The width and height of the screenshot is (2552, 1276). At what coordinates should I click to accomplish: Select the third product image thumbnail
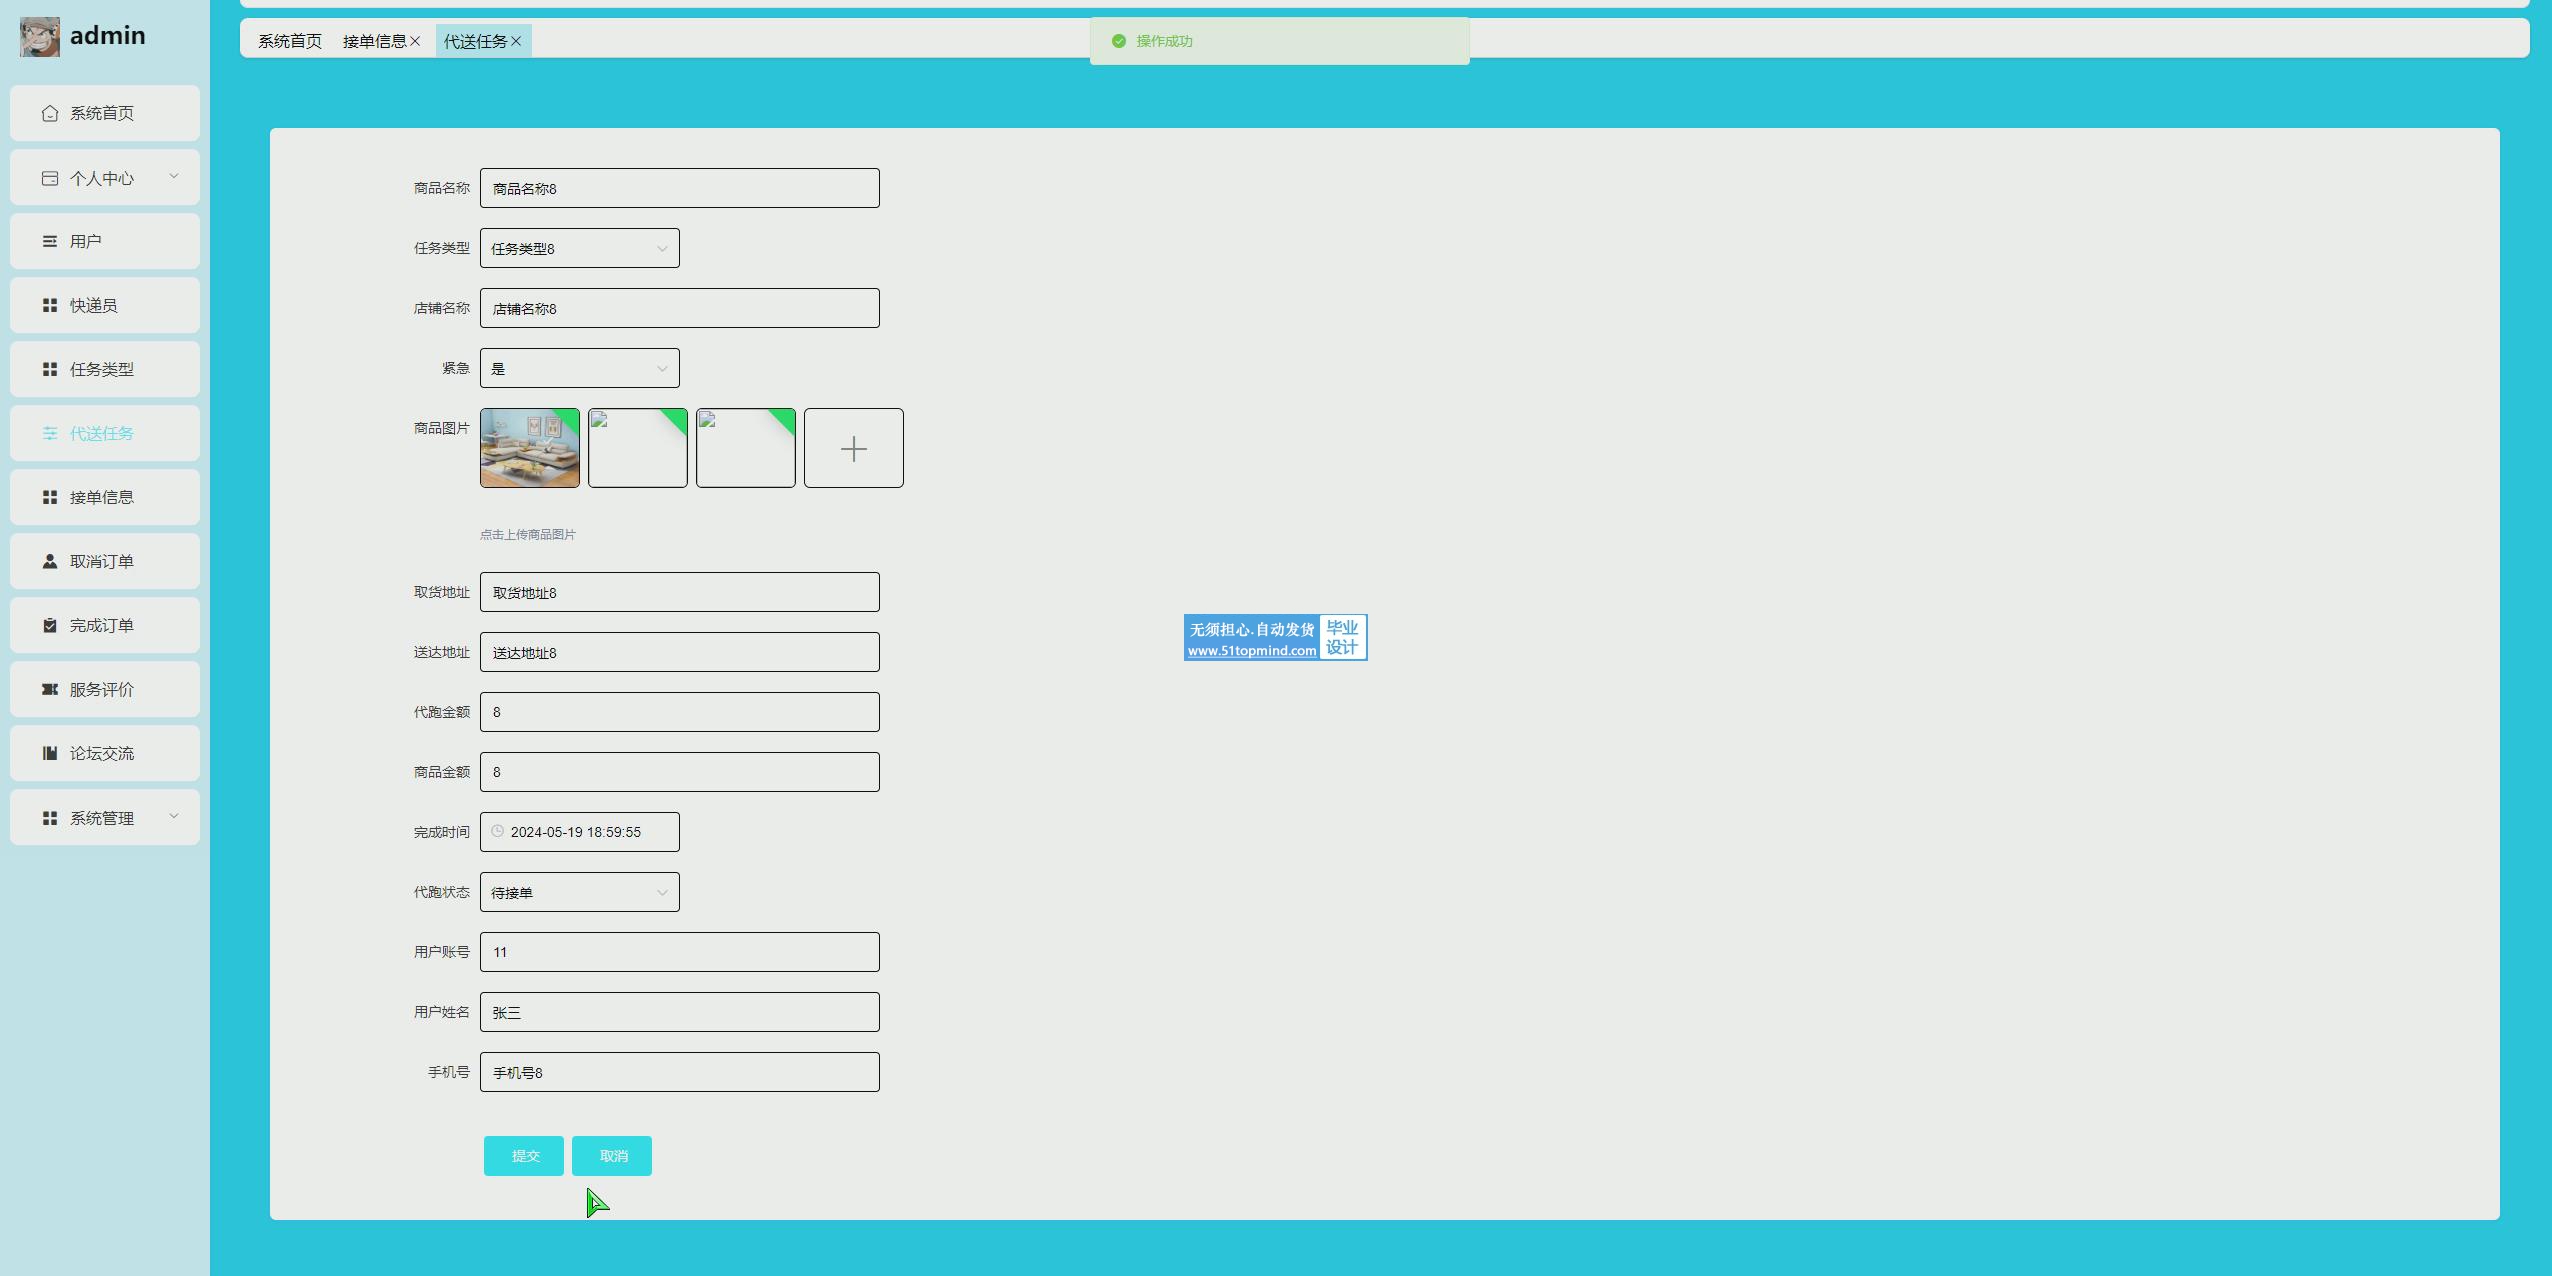pos(746,448)
